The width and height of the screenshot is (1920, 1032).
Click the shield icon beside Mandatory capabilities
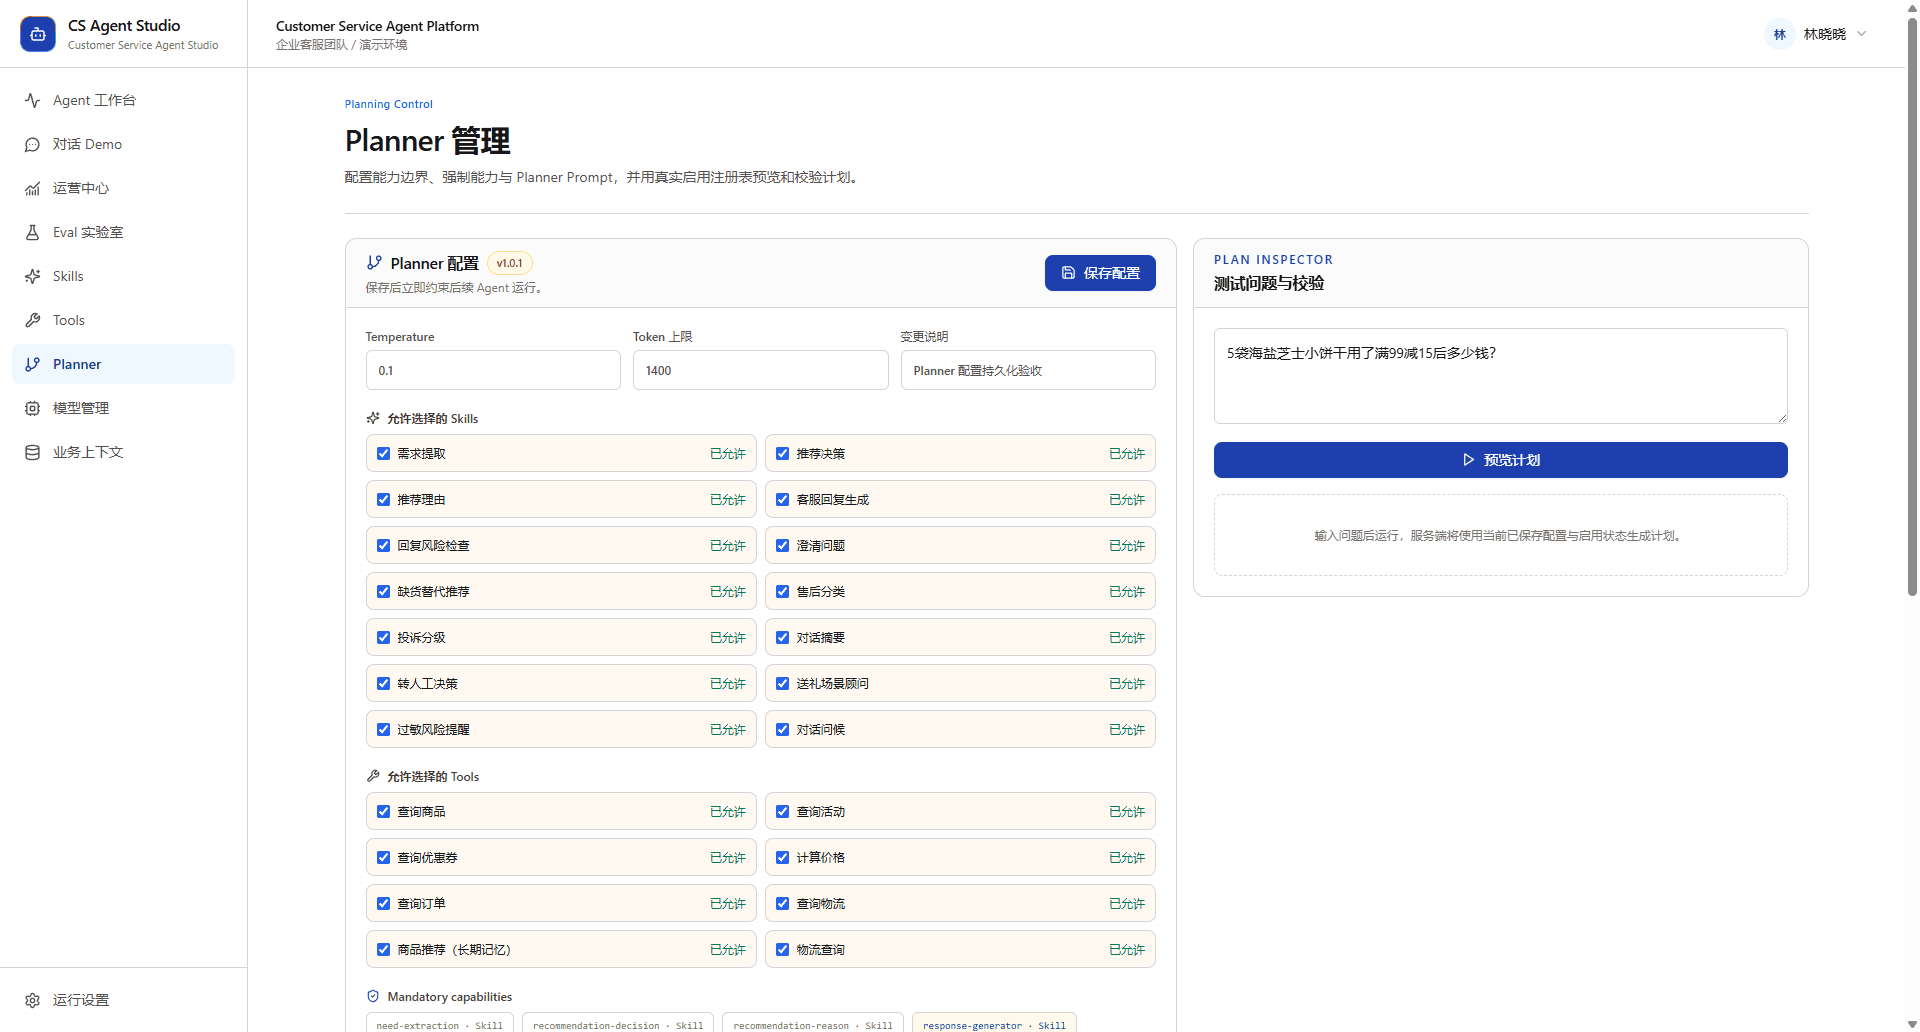coord(373,996)
